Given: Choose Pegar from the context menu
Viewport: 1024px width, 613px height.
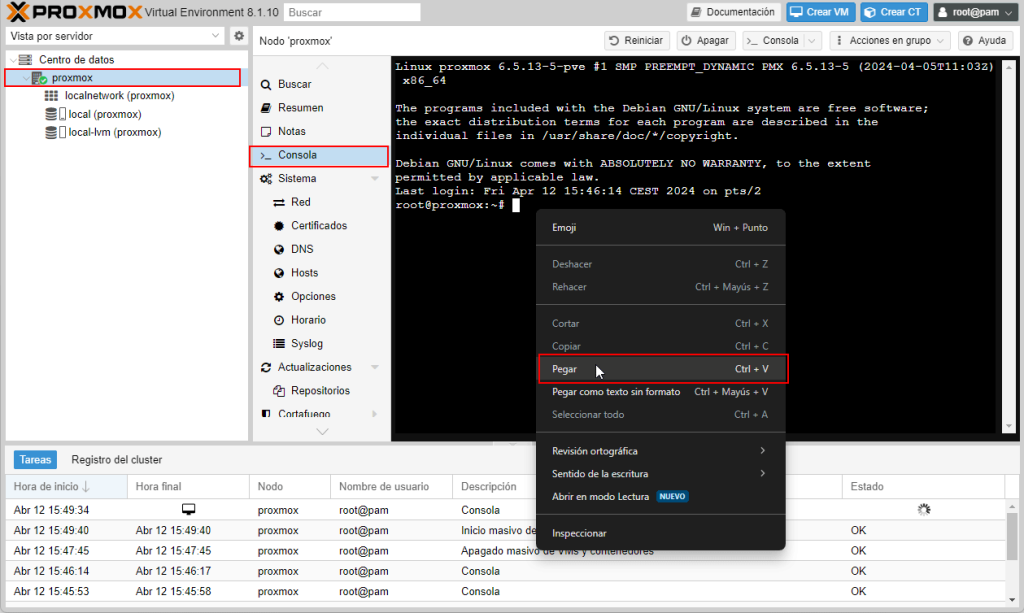Looking at the screenshot, I should (660, 369).
